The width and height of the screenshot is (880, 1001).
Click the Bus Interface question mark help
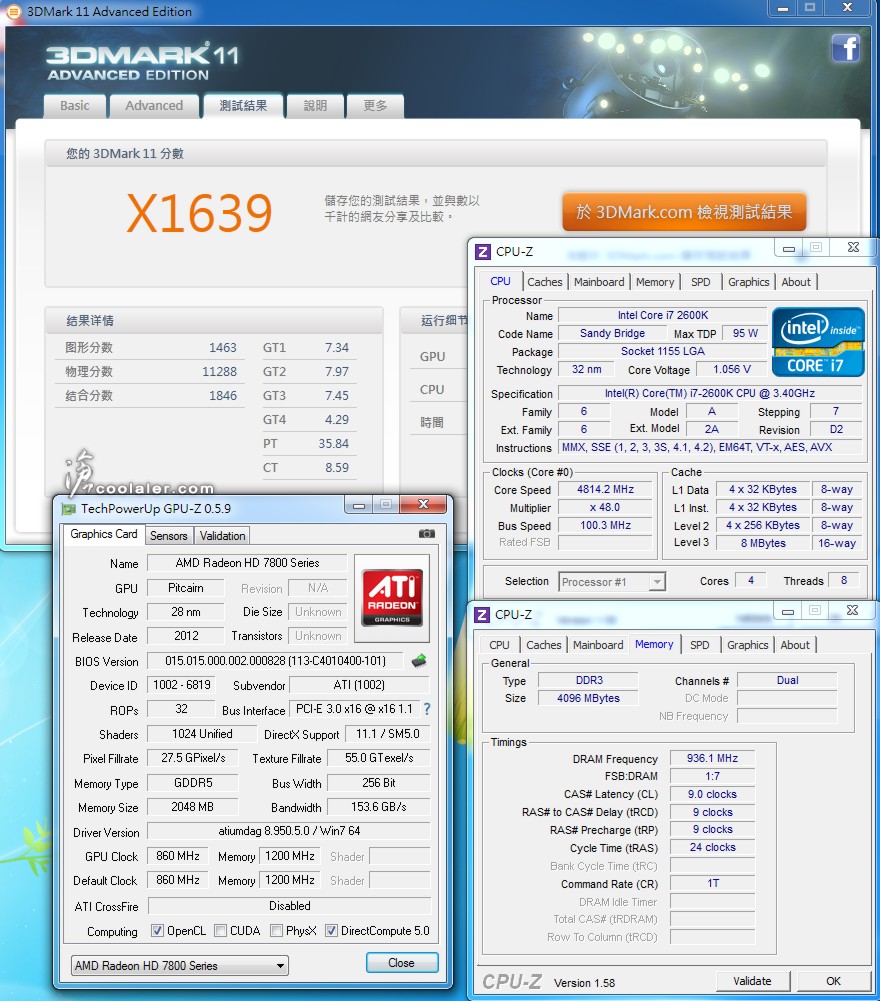[x=427, y=709]
